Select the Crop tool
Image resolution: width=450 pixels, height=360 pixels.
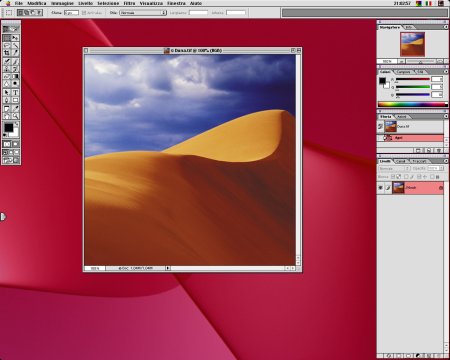[7, 53]
